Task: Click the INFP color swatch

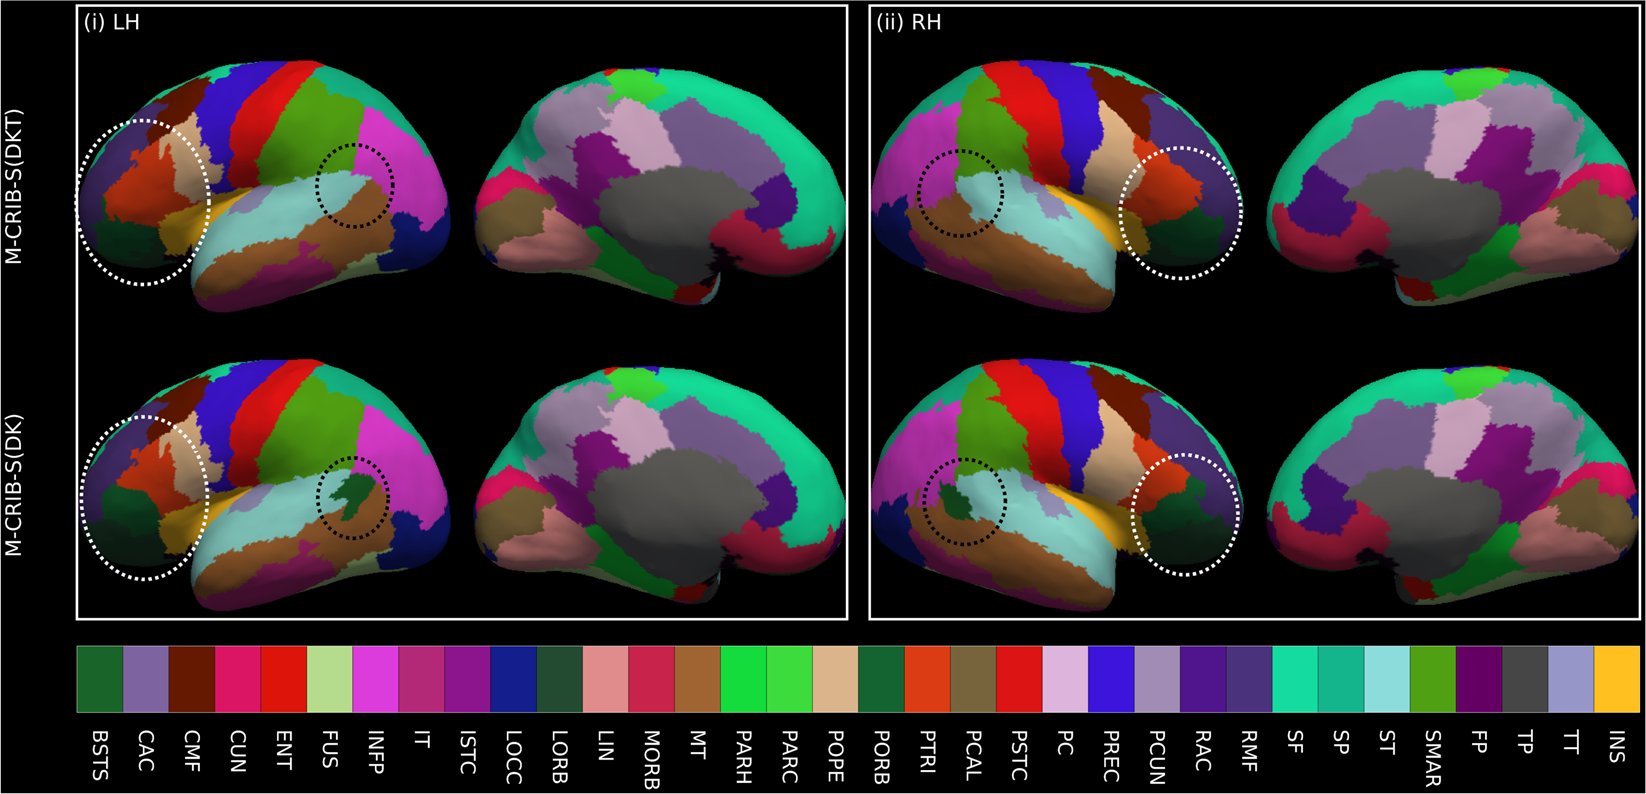Action: pos(376,679)
